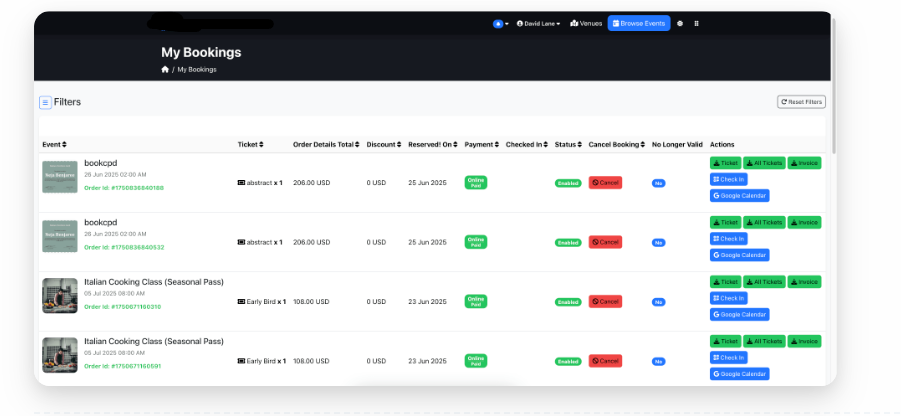Add first bookcpd booking to Google Calendar
Screen dimensions: 901x416
coord(739,196)
